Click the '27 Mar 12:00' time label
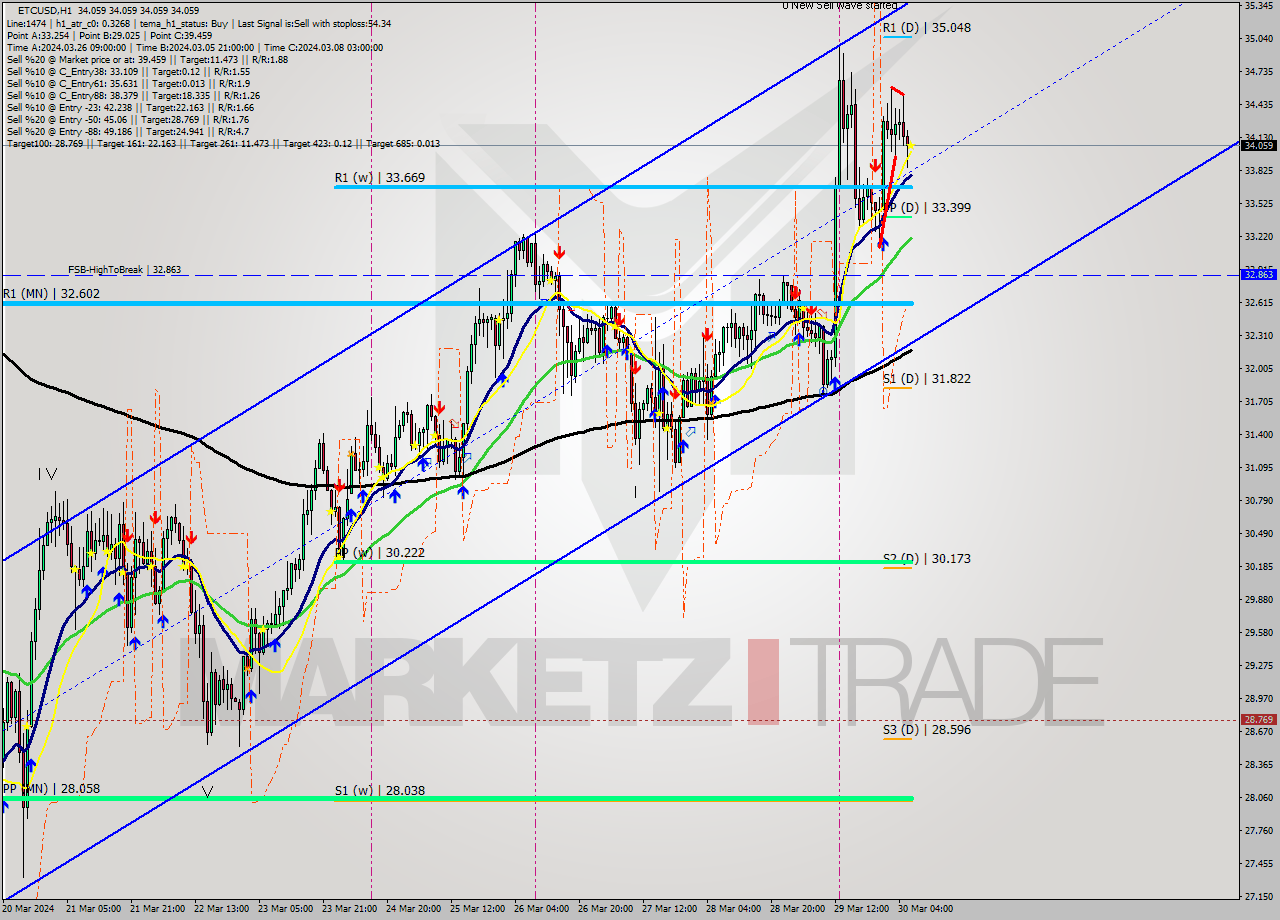 pyautogui.click(x=669, y=909)
